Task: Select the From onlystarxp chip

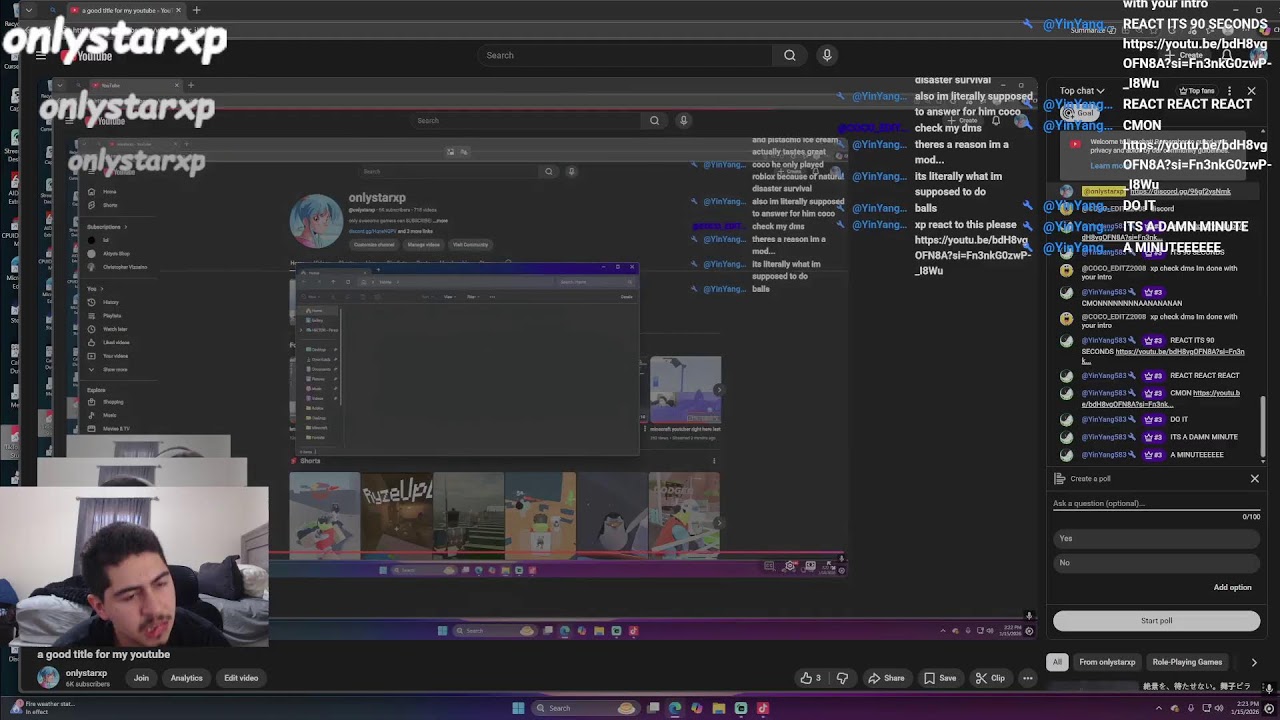Action: coord(1107,662)
